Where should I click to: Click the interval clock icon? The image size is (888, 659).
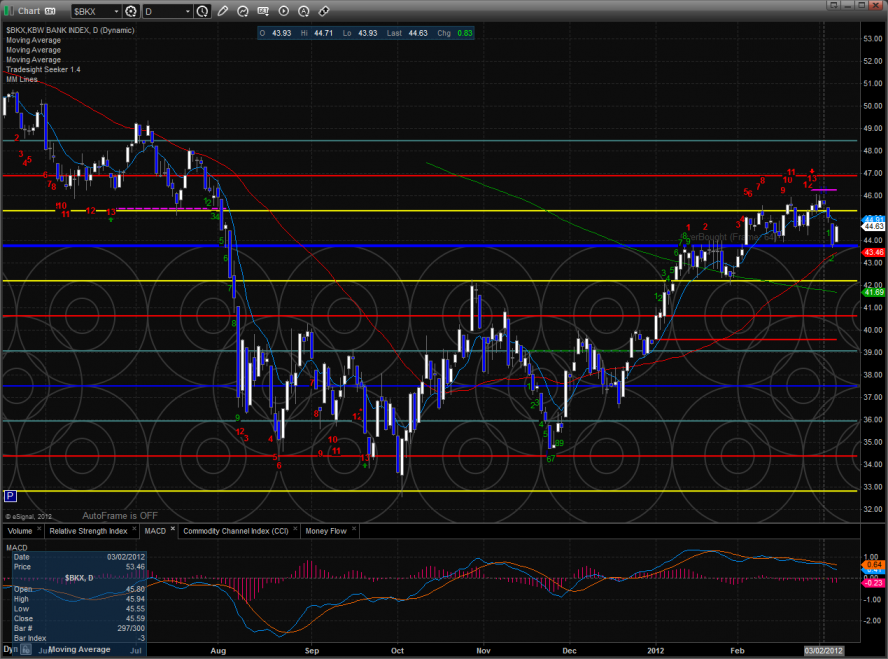click(x=204, y=11)
